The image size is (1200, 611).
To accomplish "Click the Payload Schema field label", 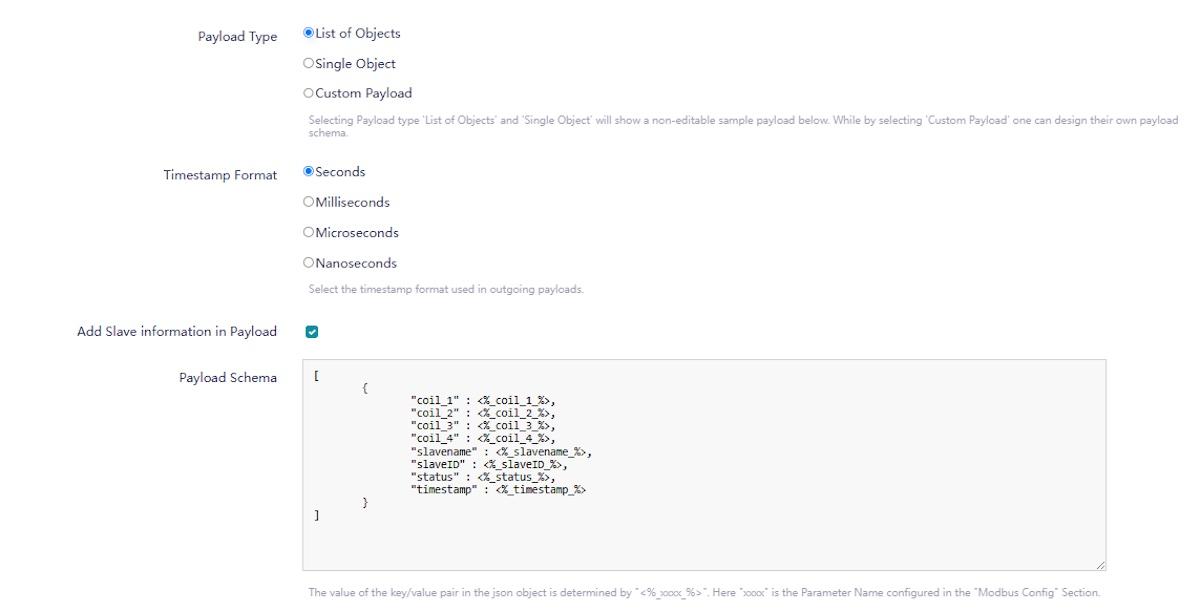I will point(228,378).
